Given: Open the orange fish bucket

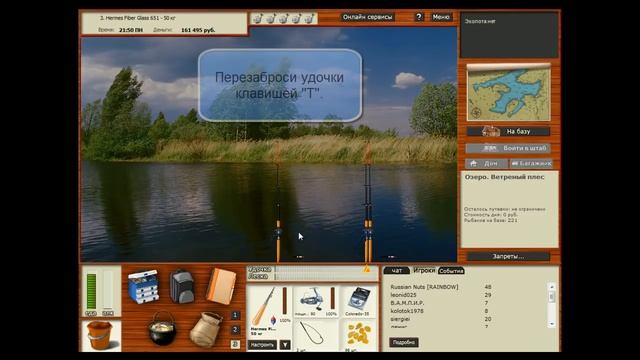Looking at the screenshot, I should click(x=100, y=335).
